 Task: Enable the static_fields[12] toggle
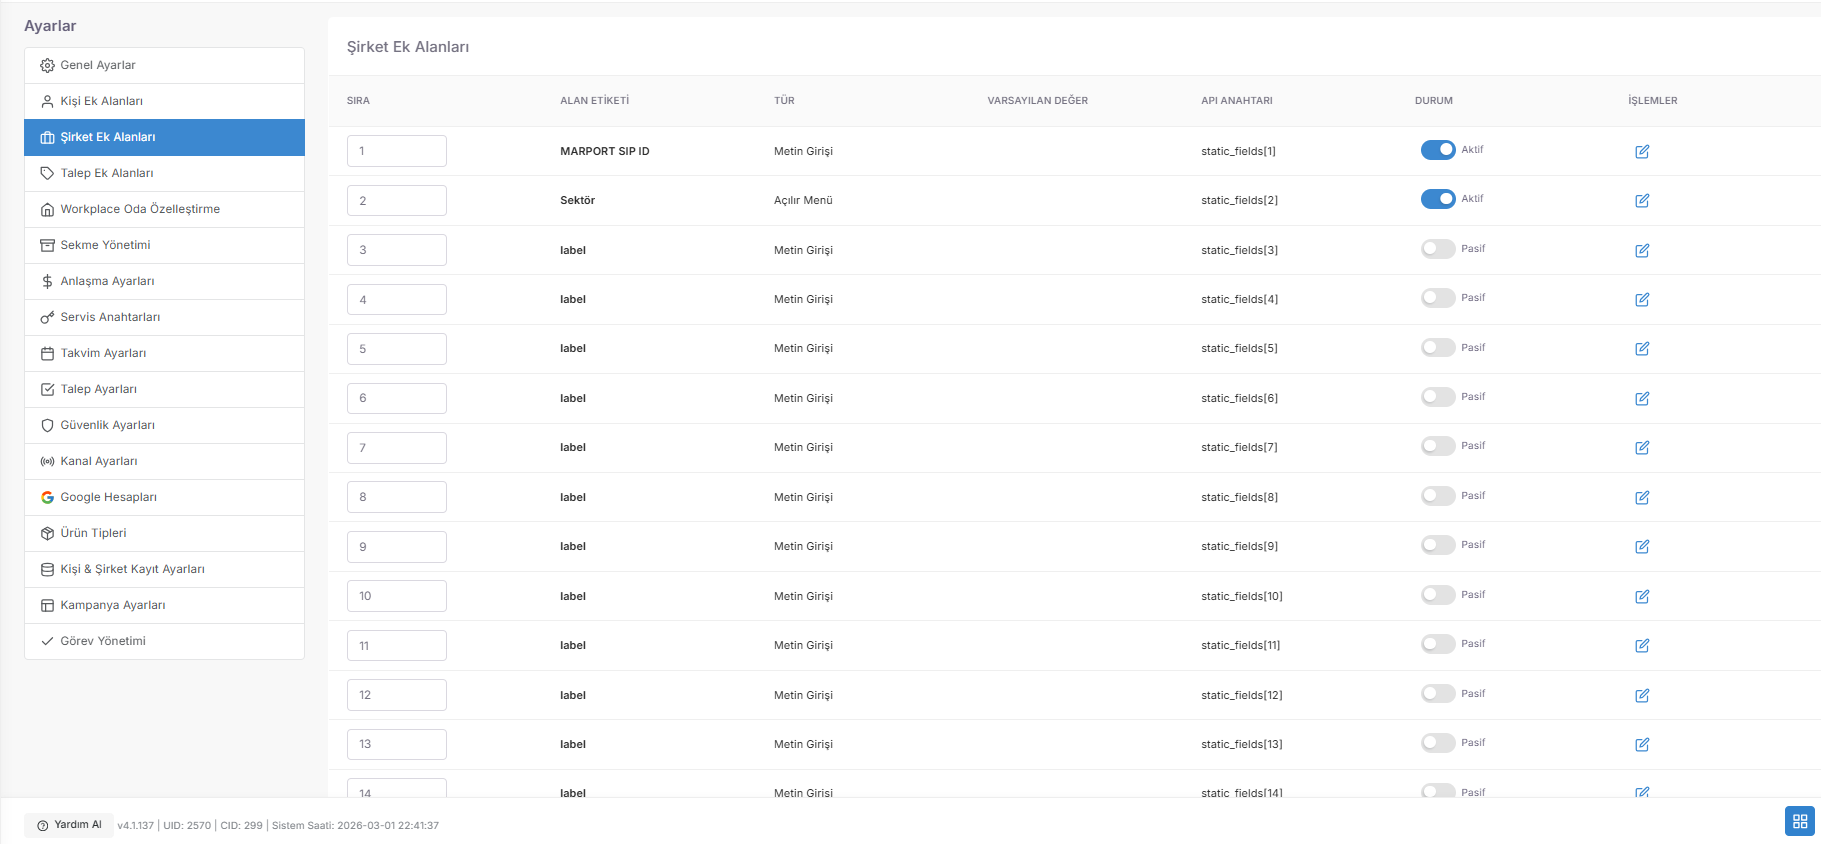(x=1438, y=693)
